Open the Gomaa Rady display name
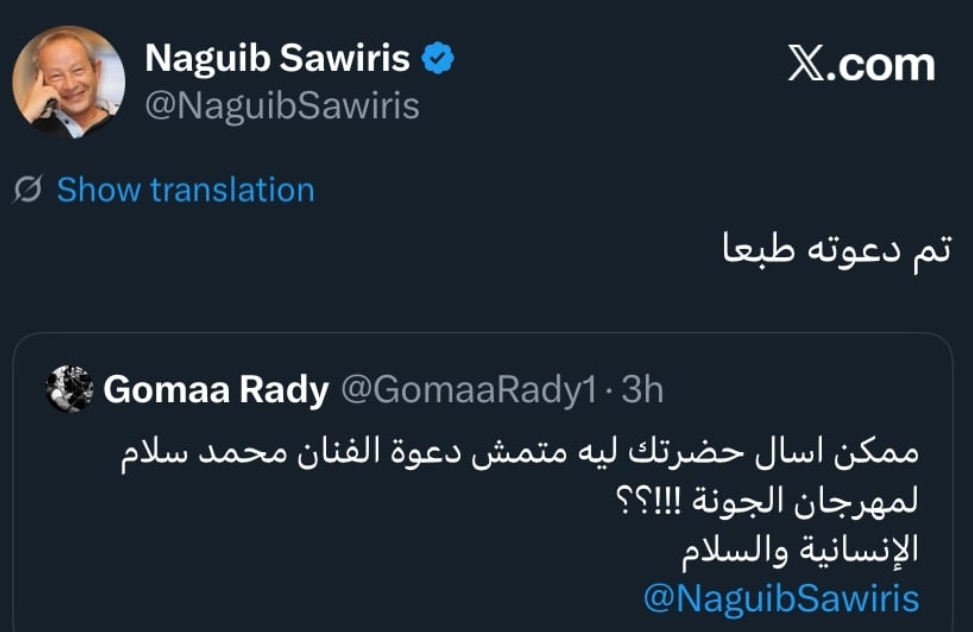Viewport: 973px width, 632px height. [216, 390]
